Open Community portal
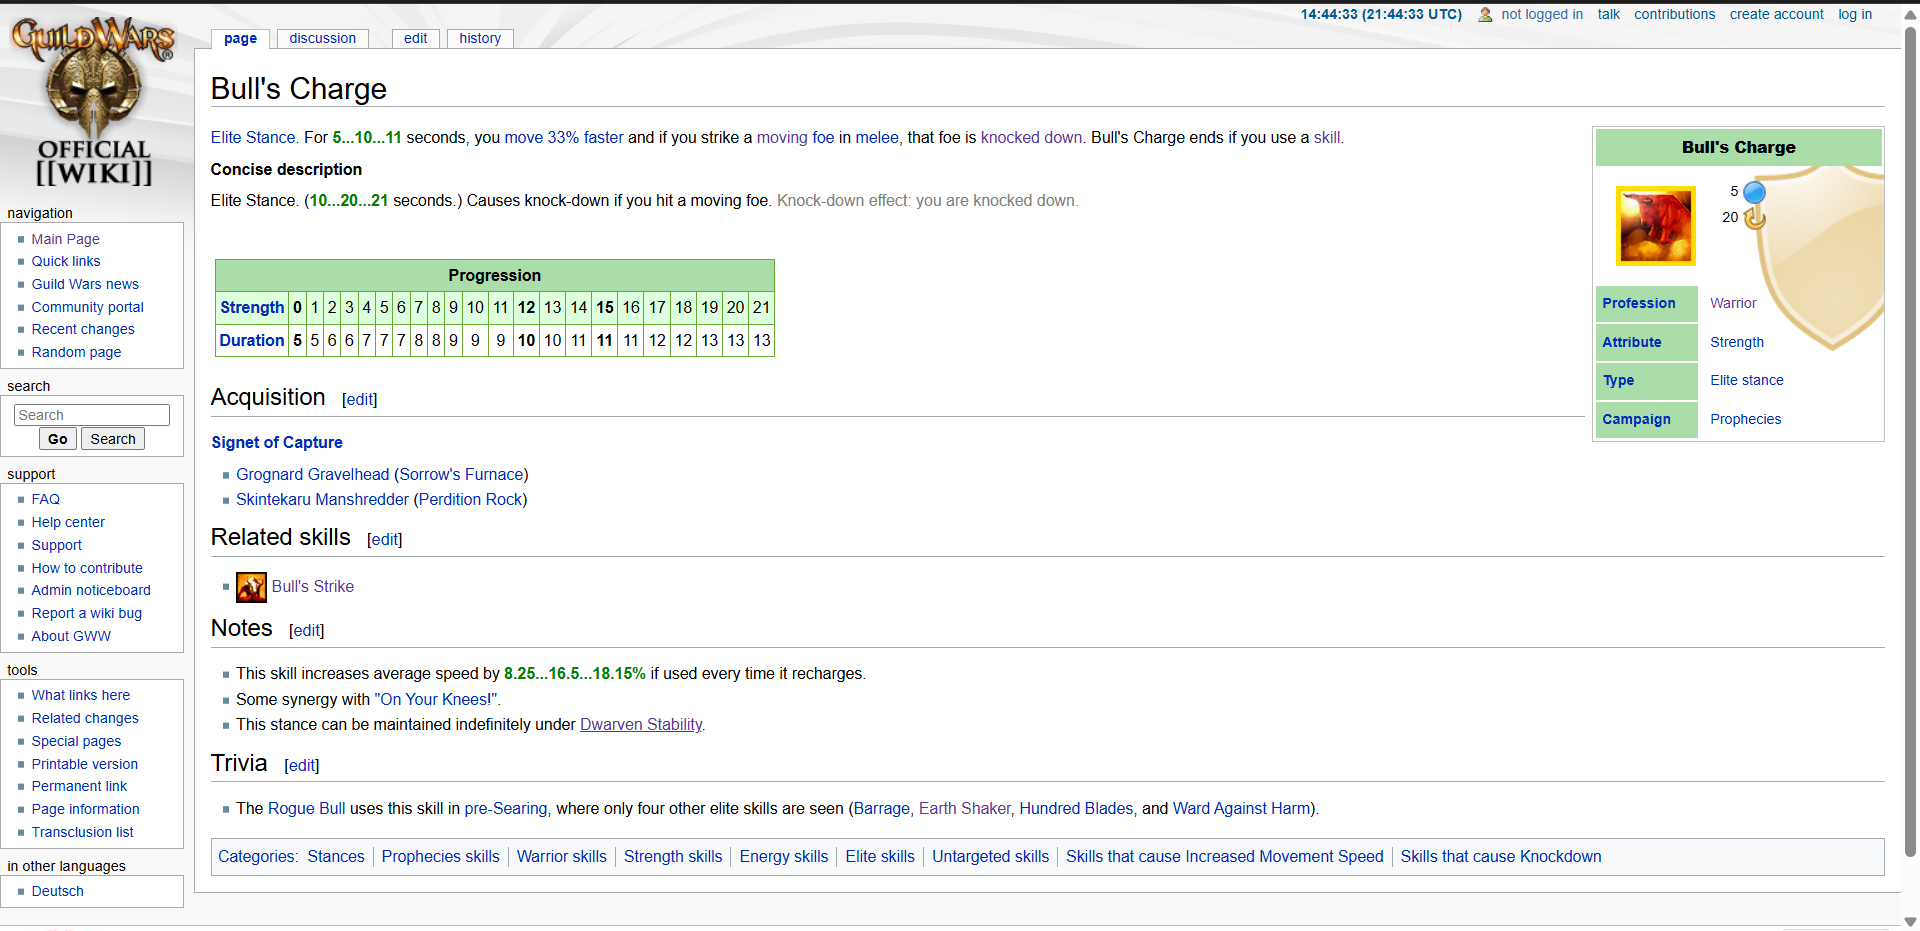Viewport: 1920px width, 931px height. (87, 307)
